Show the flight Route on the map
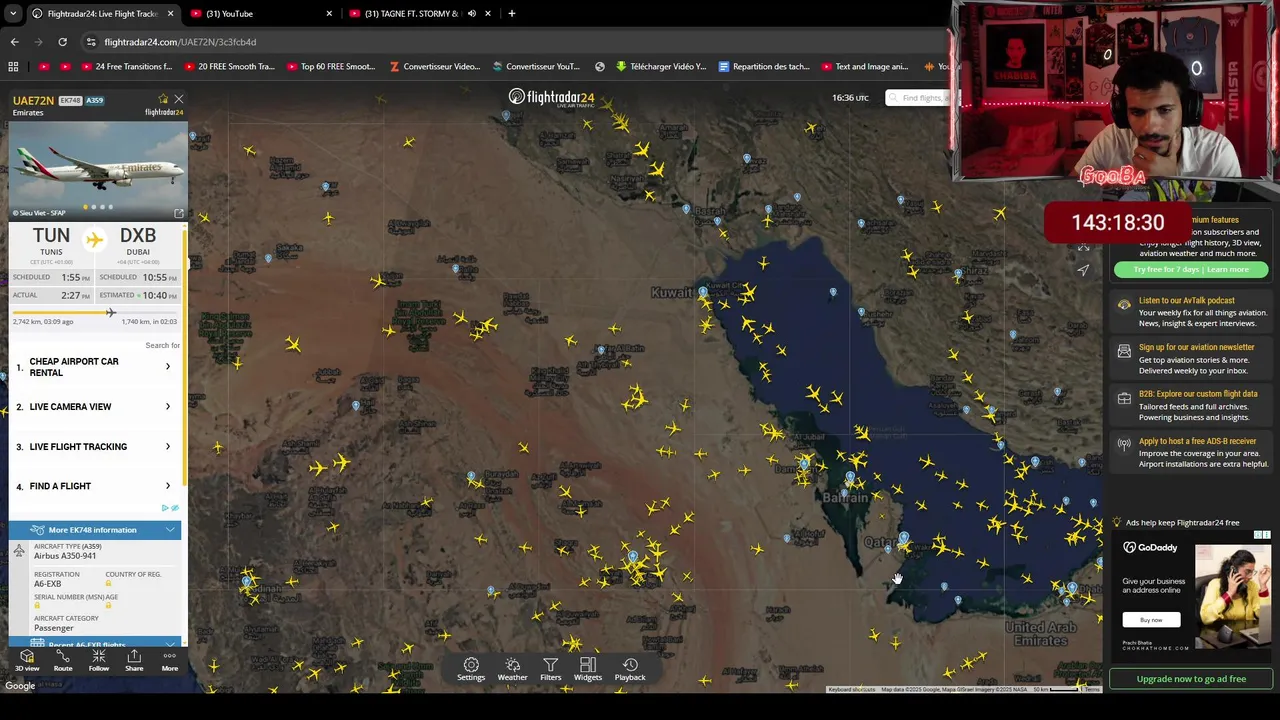Screen dimensions: 1280x720 [62, 660]
